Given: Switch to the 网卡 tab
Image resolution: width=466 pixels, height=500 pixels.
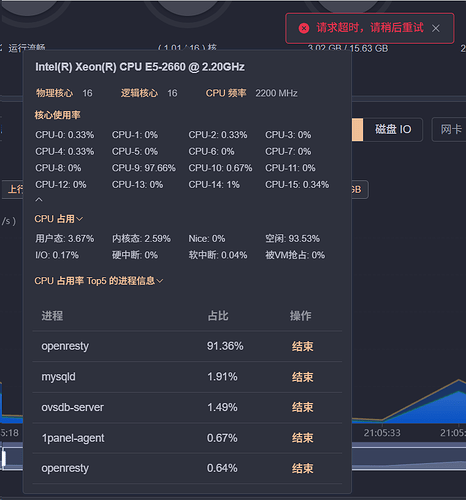Looking at the screenshot, I should coord(450,129).
